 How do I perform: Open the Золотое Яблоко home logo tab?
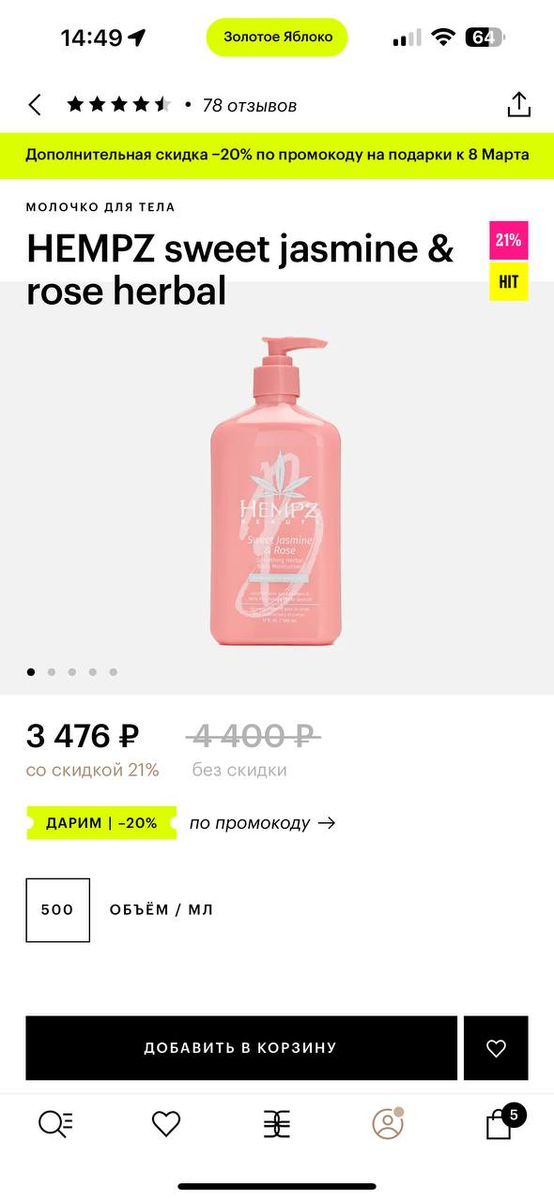(x=277, y=1124)
